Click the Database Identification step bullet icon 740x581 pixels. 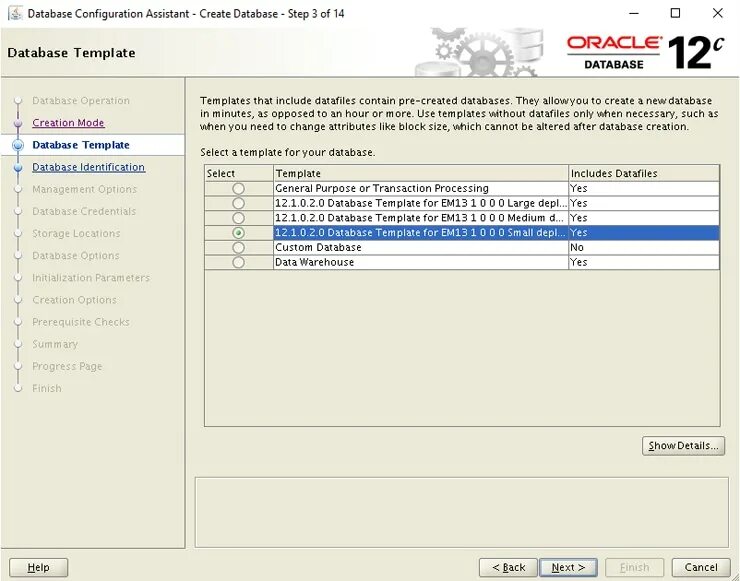point(18,168)
